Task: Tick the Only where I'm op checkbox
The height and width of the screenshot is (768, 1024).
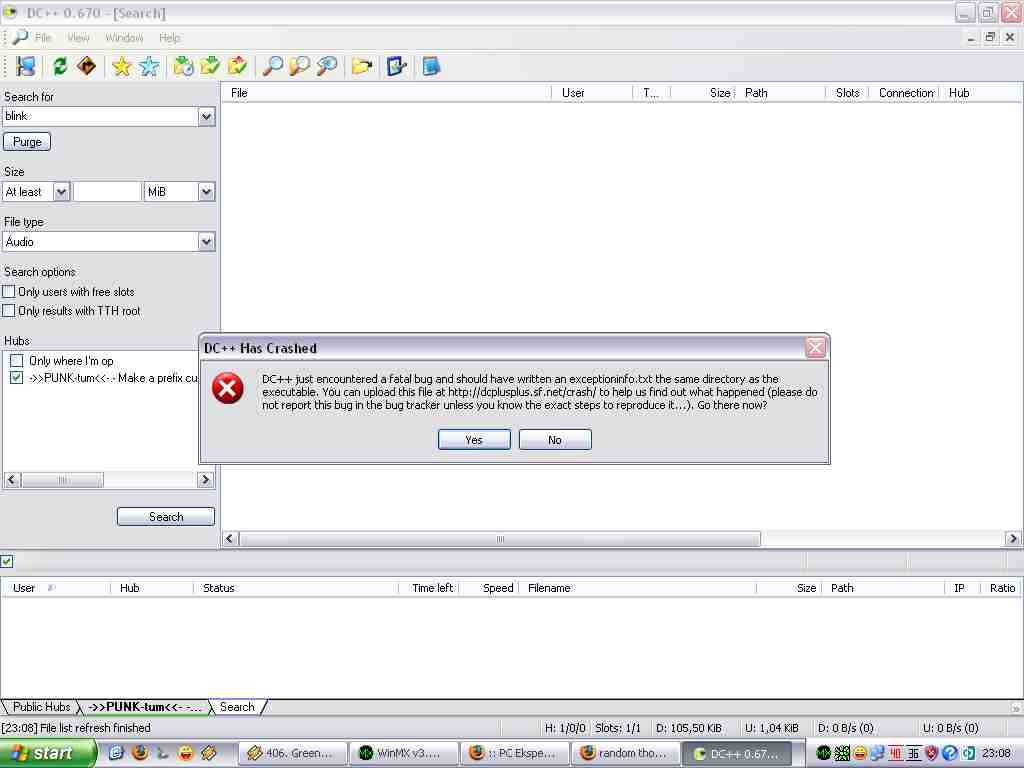Action: [x=17, y=361]
